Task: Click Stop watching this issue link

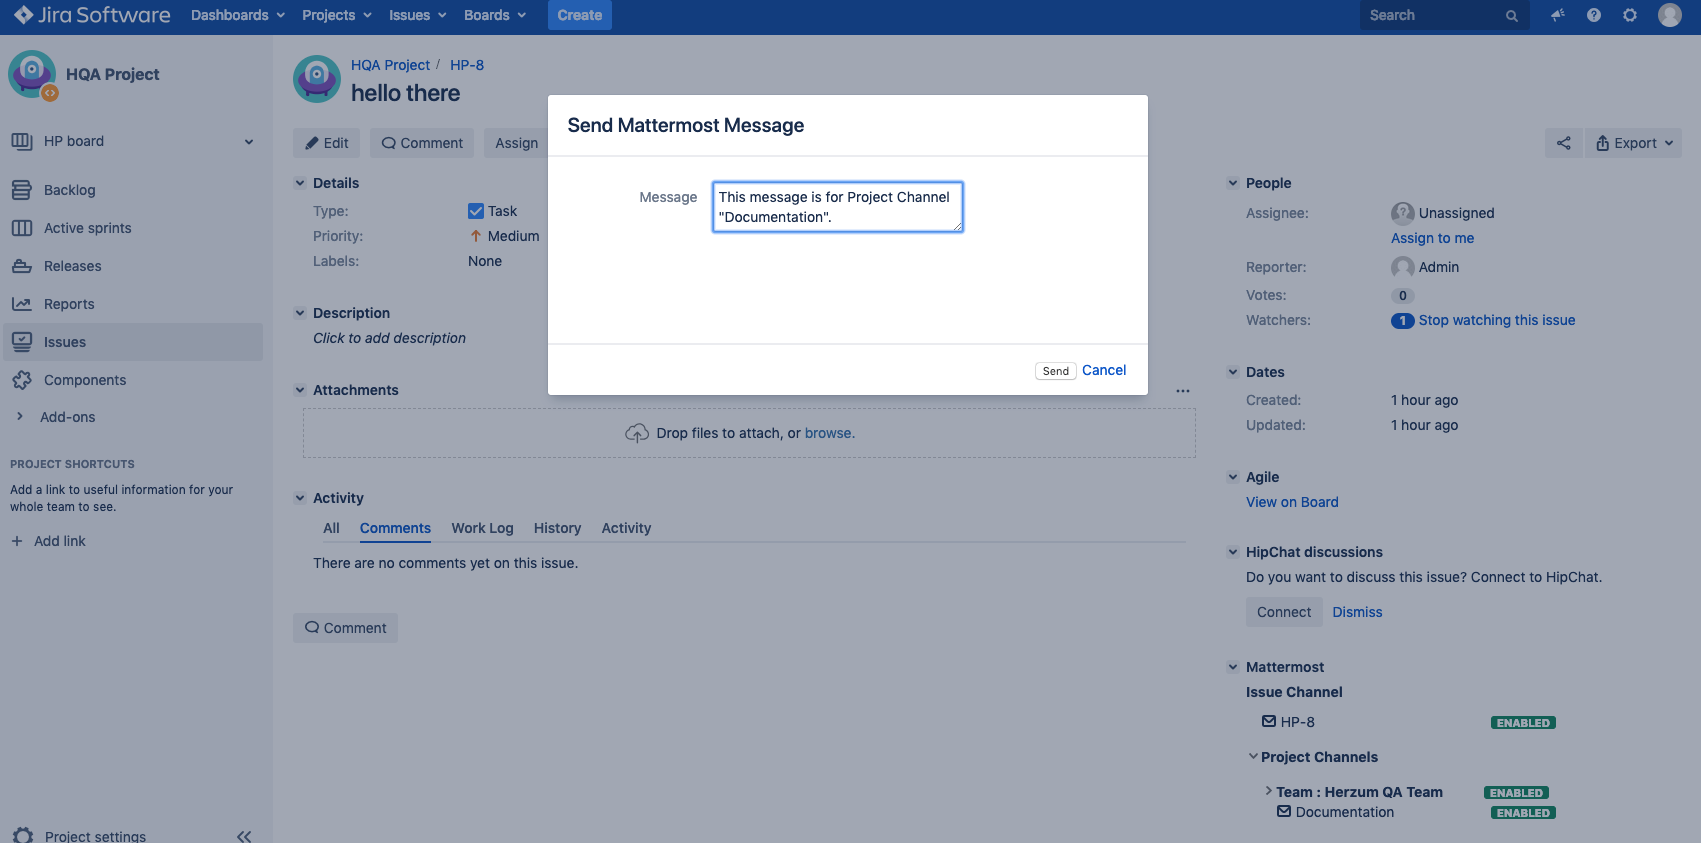Action: click(1496, 320)
